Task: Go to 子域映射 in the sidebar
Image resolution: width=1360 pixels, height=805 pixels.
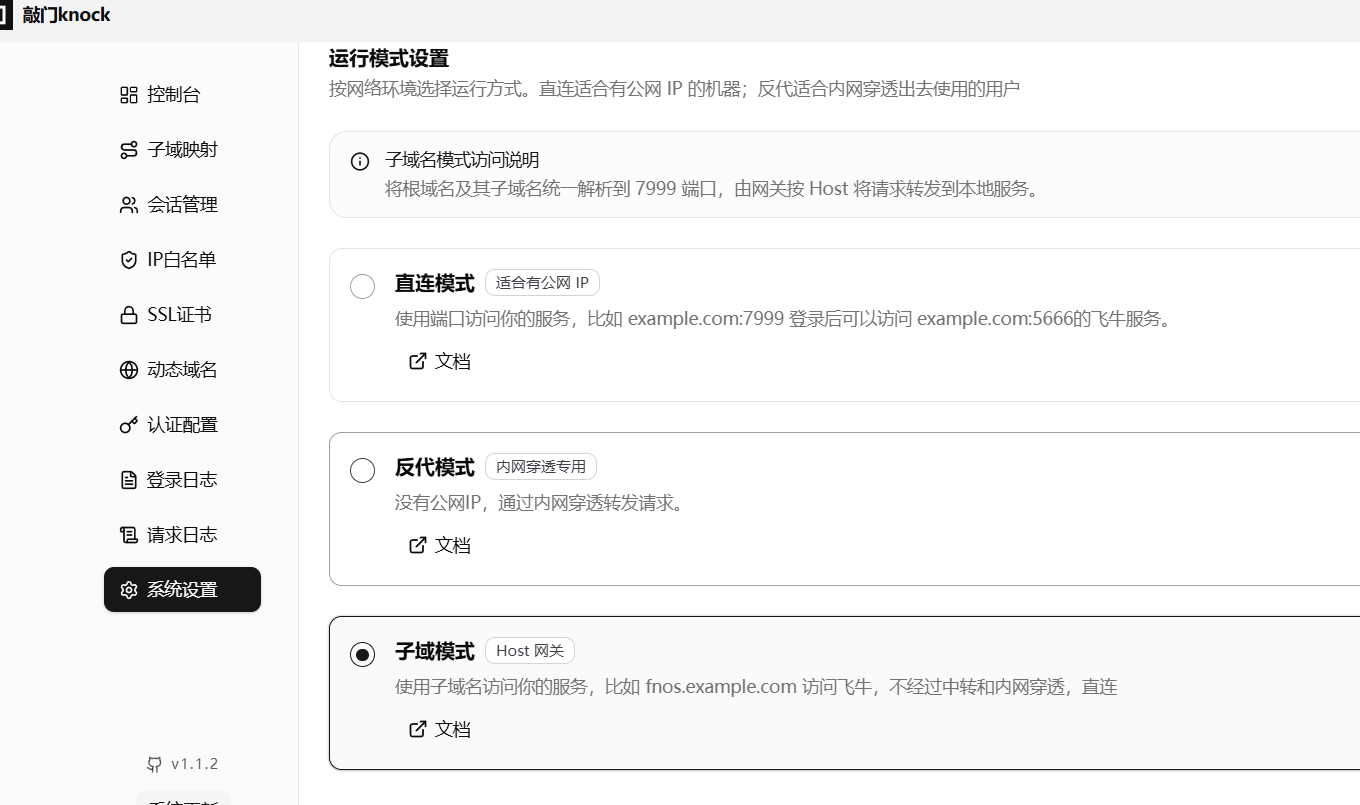Action: pos(182,150)
